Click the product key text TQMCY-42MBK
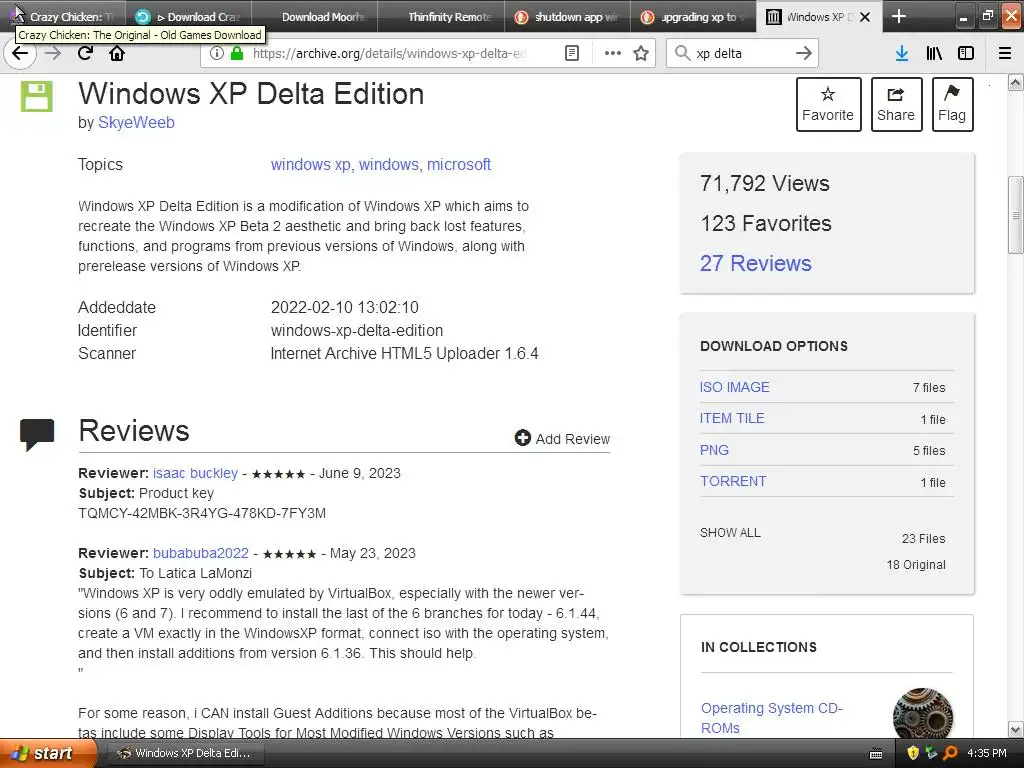Screen dimensions: 1024x768 click(x=202, y=513)
